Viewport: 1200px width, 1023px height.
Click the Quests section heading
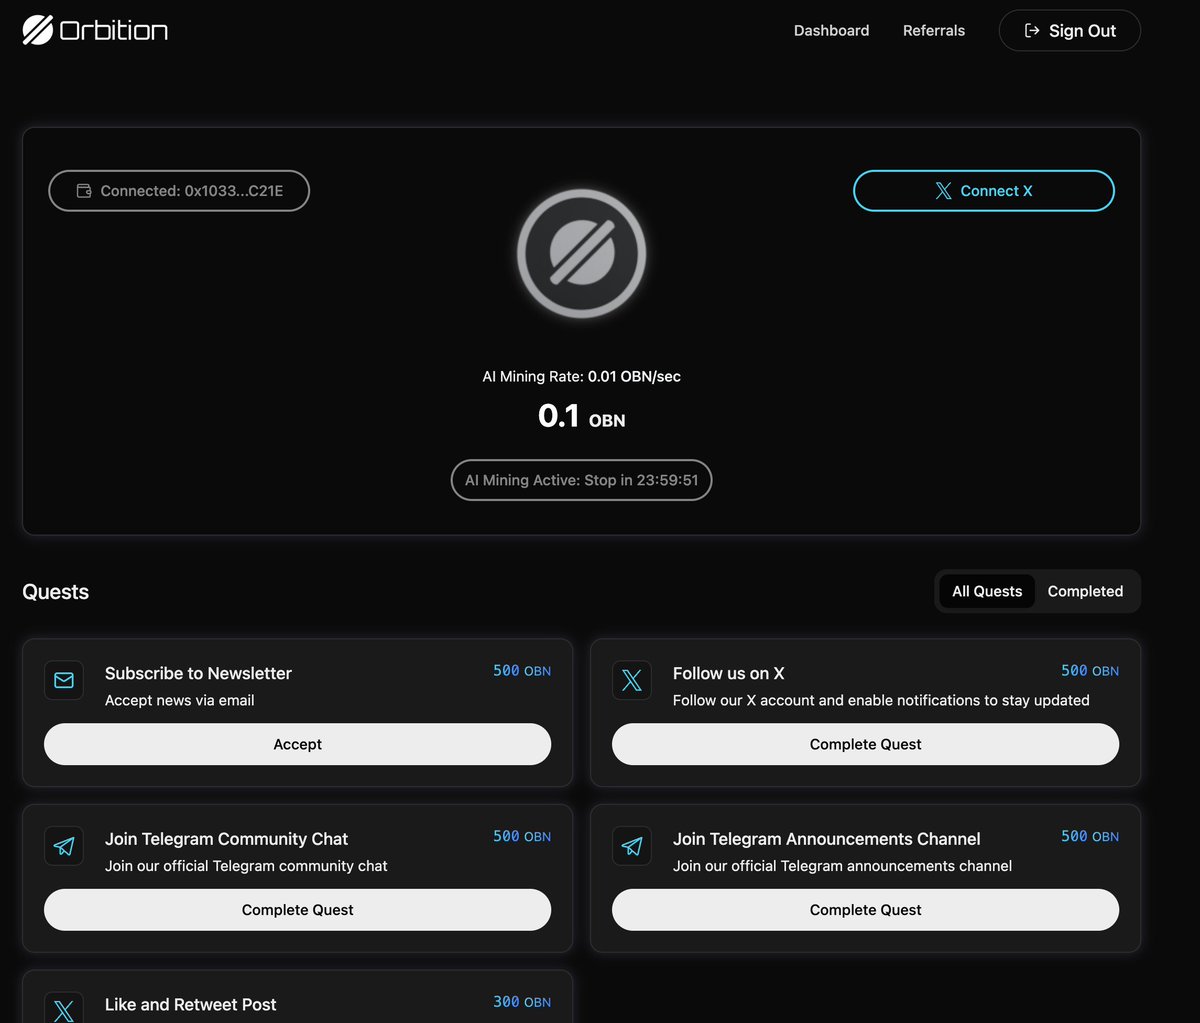click(x=56, y=592)
